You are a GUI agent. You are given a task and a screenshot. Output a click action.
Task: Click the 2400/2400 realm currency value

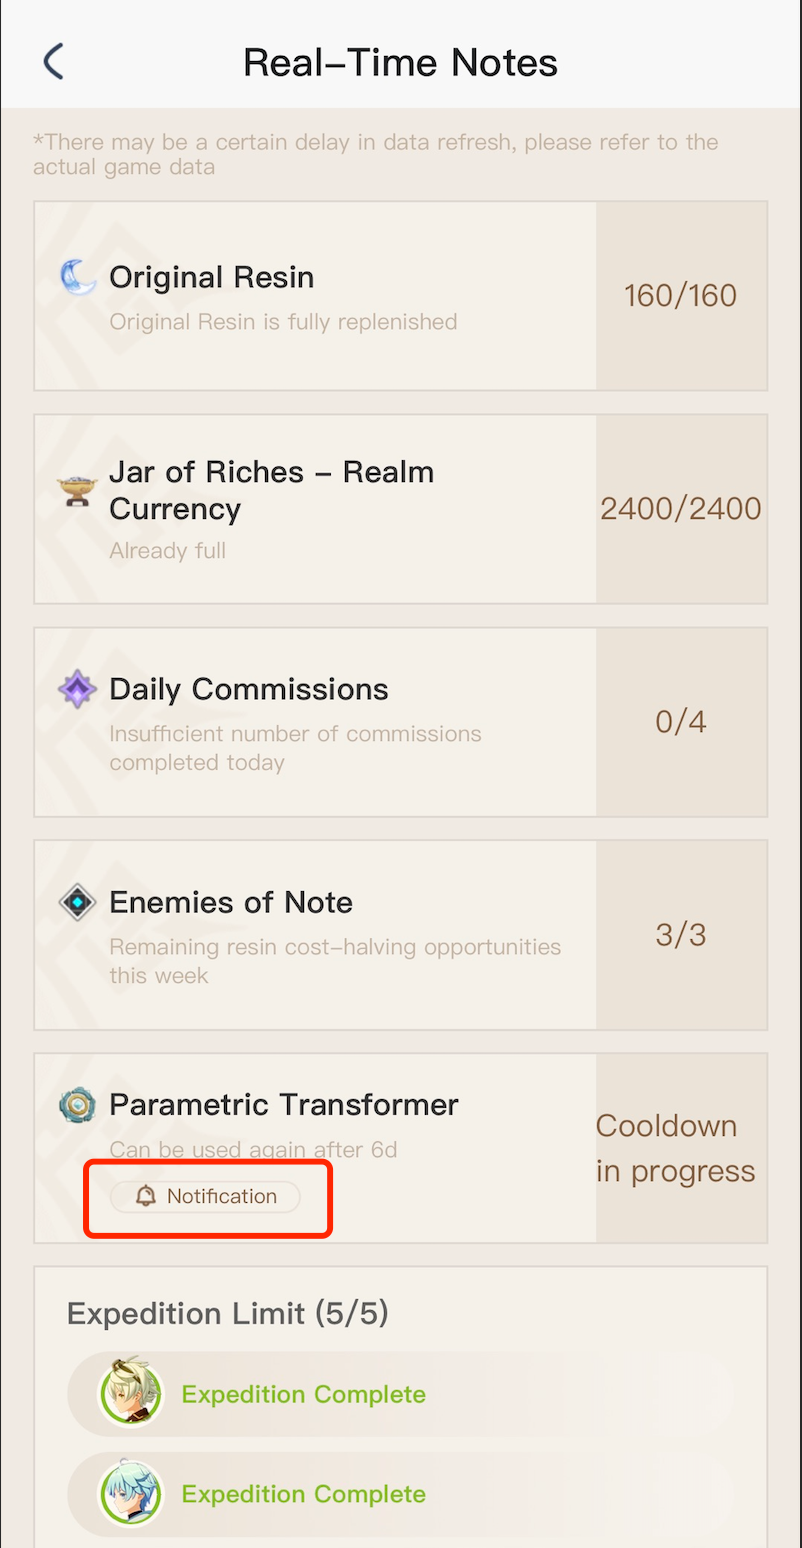coord(680,509)
